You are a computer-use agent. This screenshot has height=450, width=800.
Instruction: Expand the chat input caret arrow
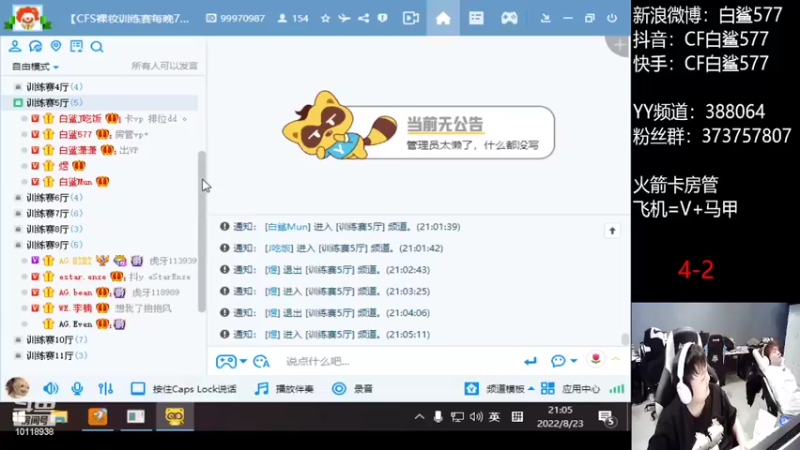click(x=616, y=360)
